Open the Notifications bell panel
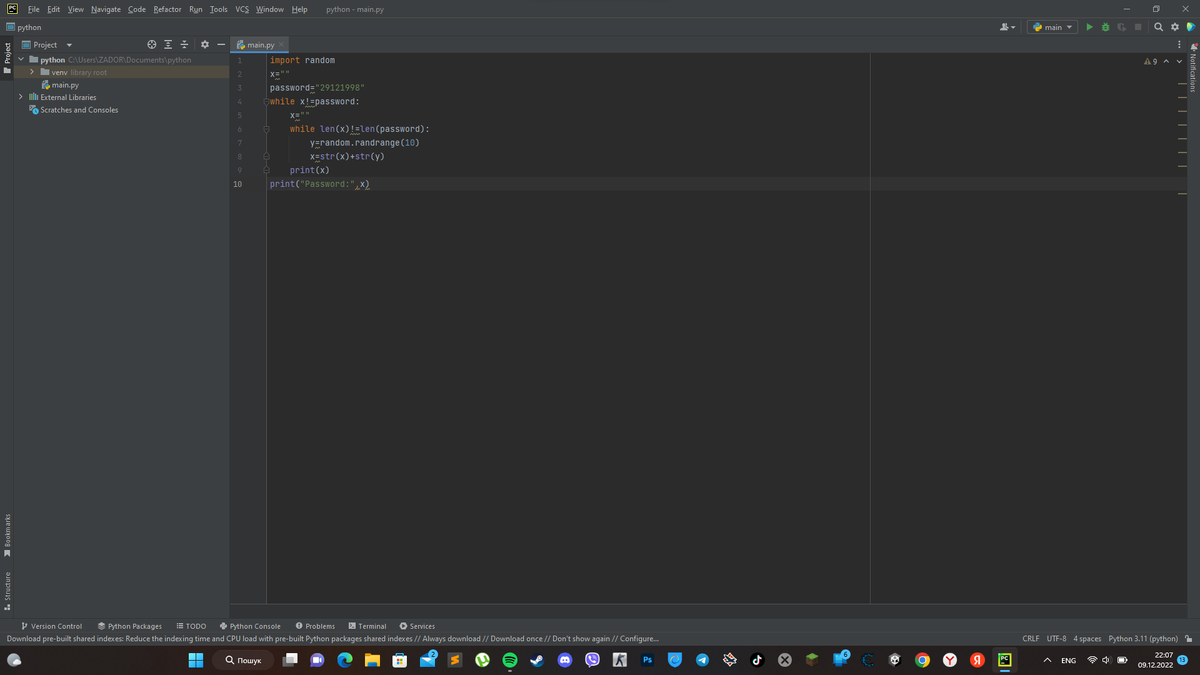The width and height of the screenshot is (1200, 675). pyautogui.click(x=1193, y=67)
